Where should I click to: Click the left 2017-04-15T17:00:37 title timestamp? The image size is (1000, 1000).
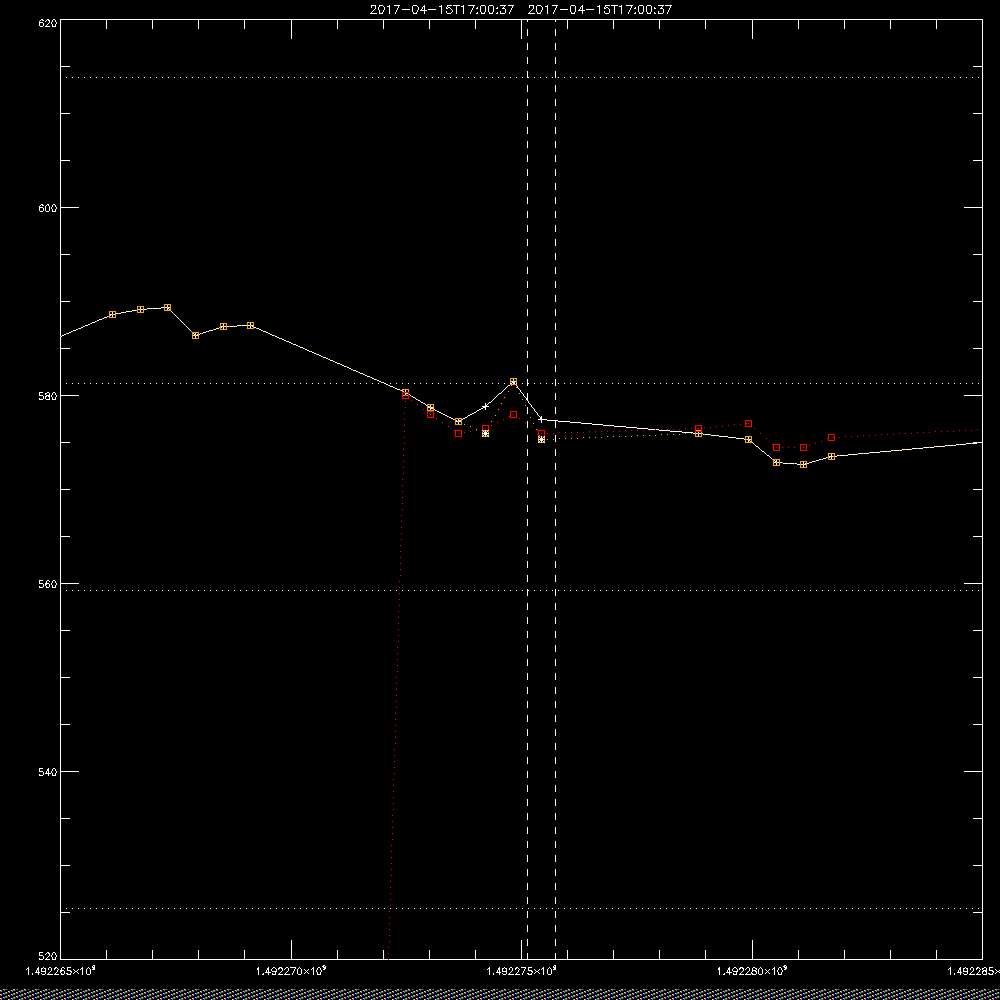(442, 10)
